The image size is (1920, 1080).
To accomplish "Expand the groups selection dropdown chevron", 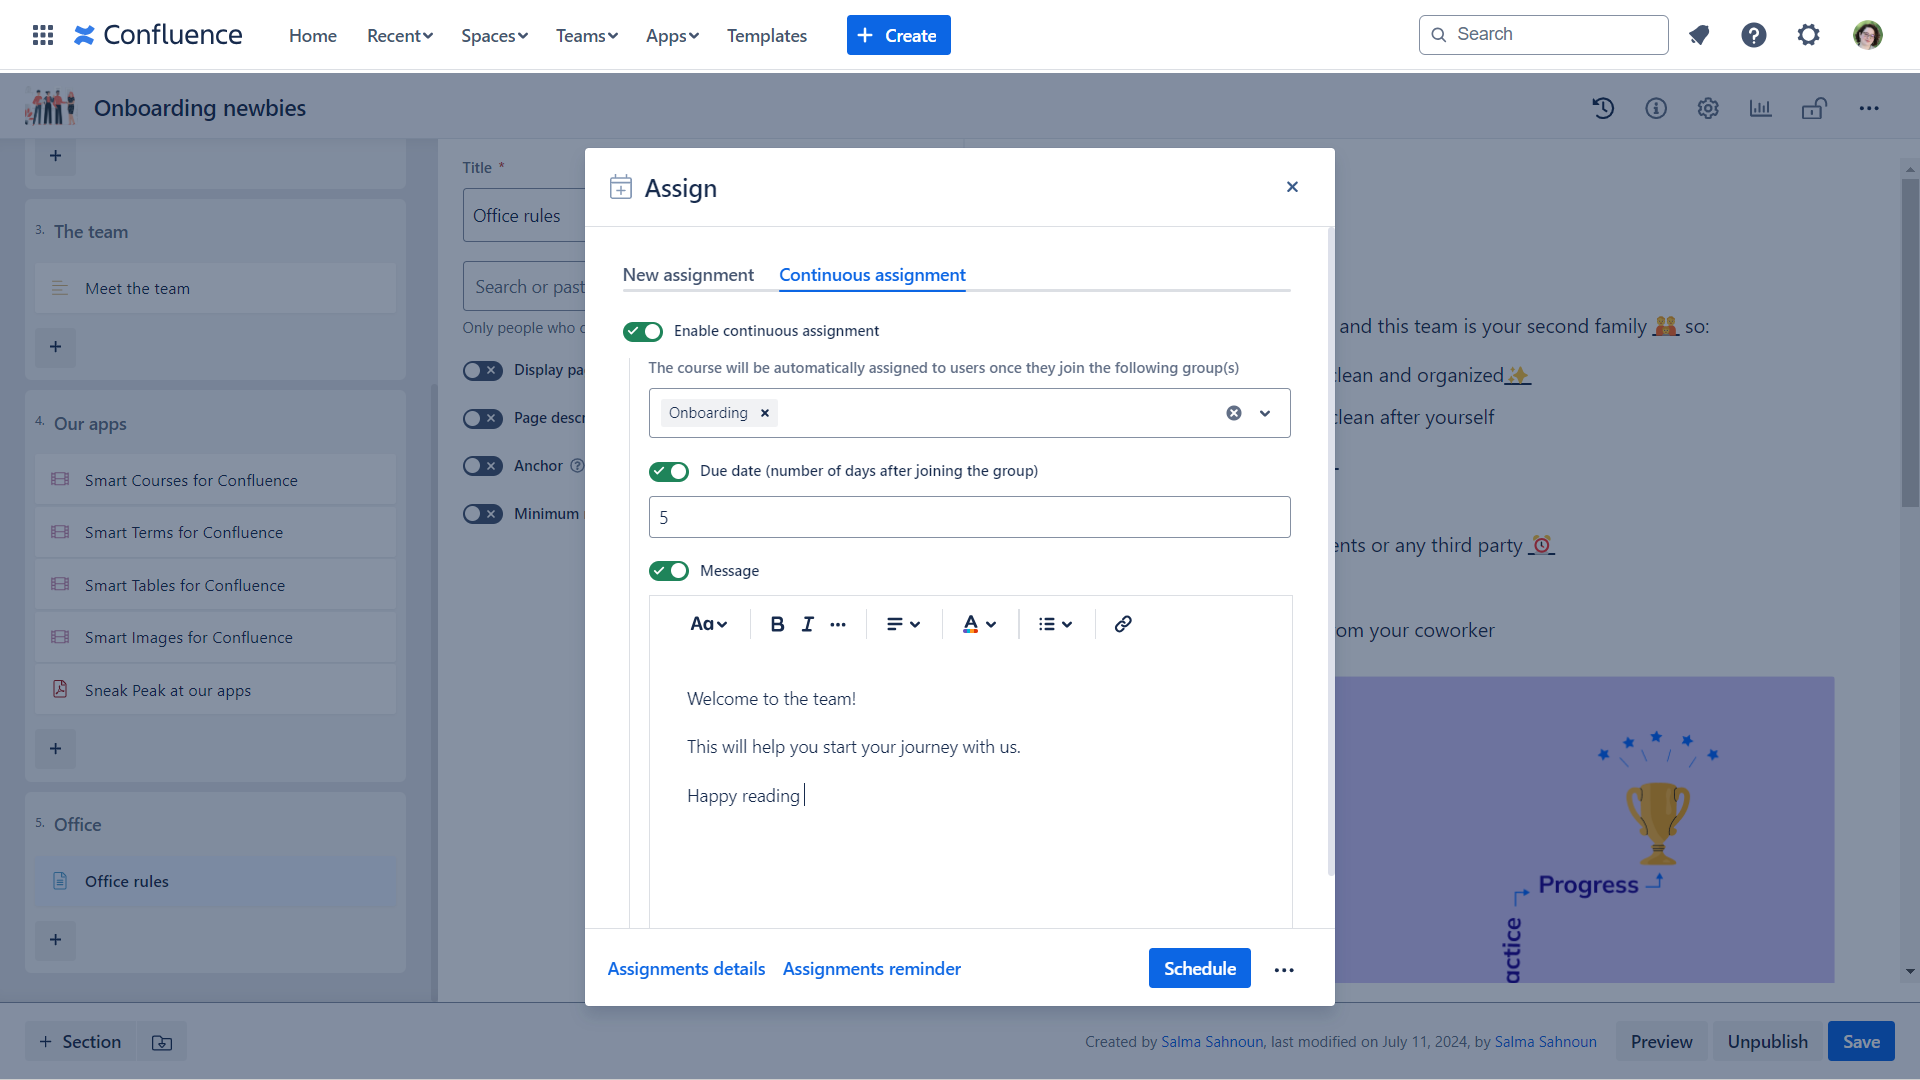I will tap(1265, 413).
